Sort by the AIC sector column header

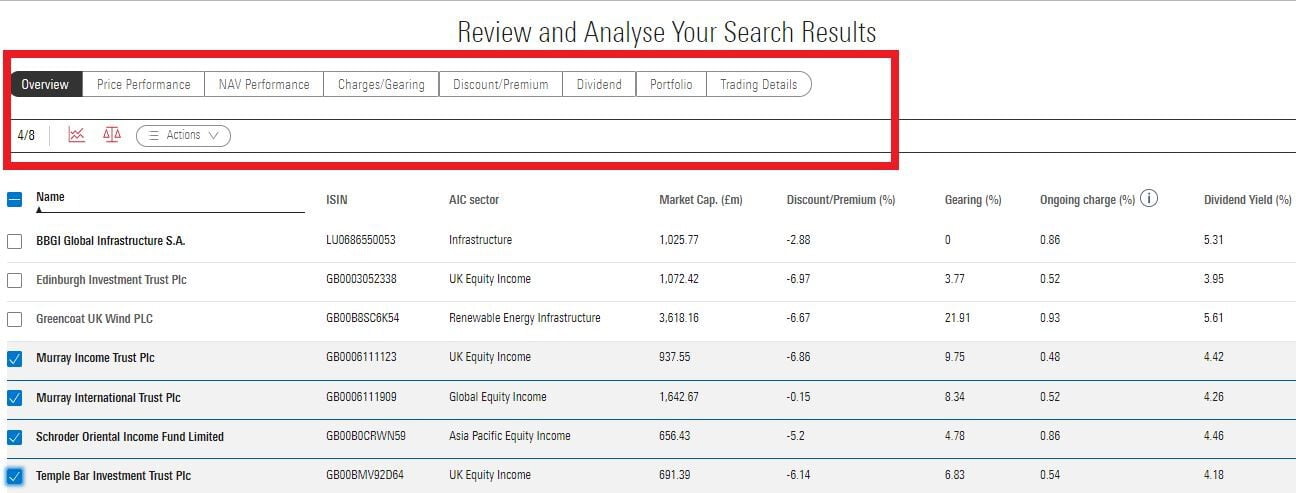click(x=474, y=200)
